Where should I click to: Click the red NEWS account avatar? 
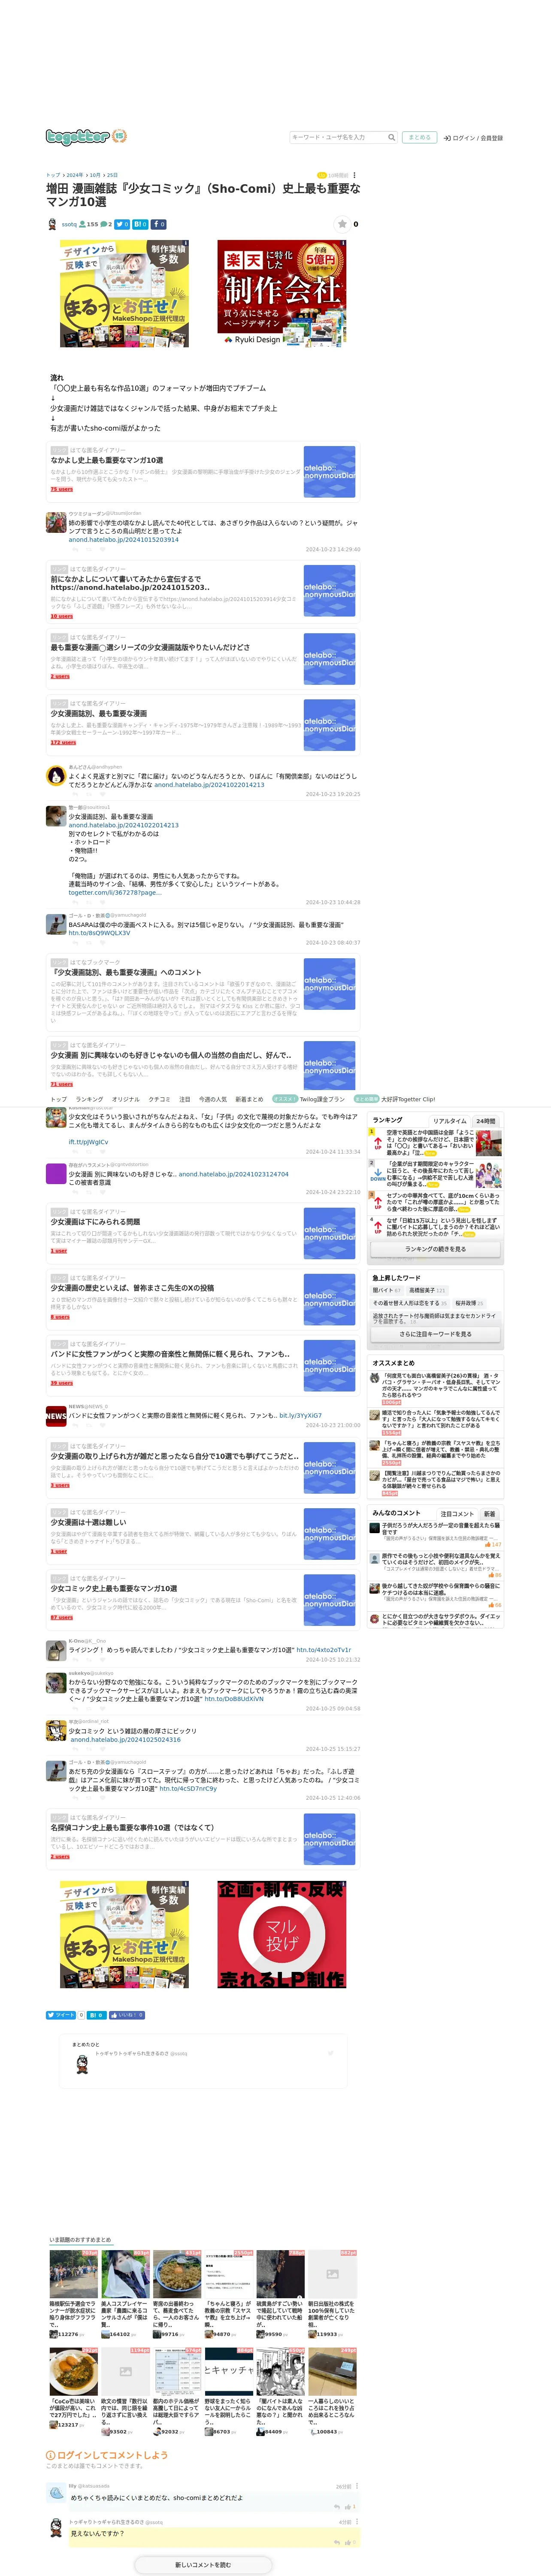[x=56, y=1415]
